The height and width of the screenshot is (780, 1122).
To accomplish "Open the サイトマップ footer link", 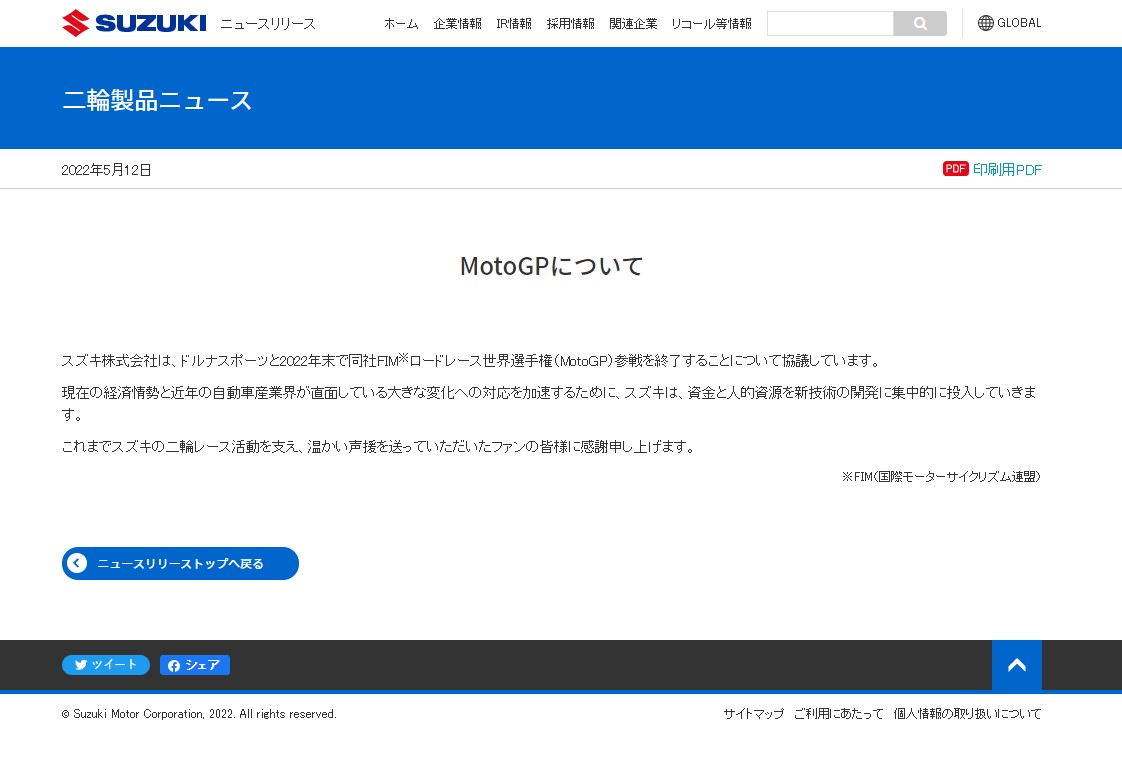I will (x=753, y=714).
